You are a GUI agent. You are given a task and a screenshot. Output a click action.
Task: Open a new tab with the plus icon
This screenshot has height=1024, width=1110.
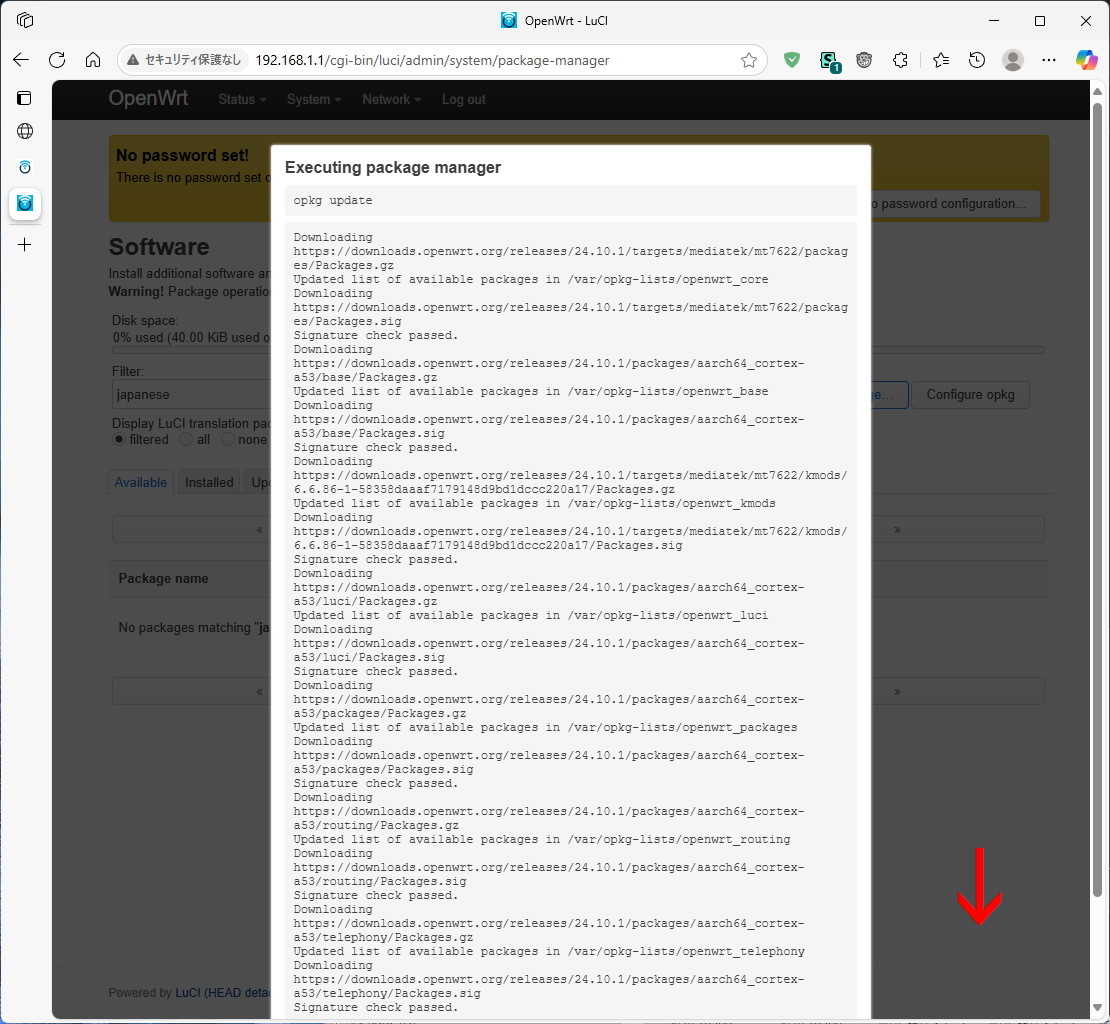pyautogui.click(x=25, y=243)
